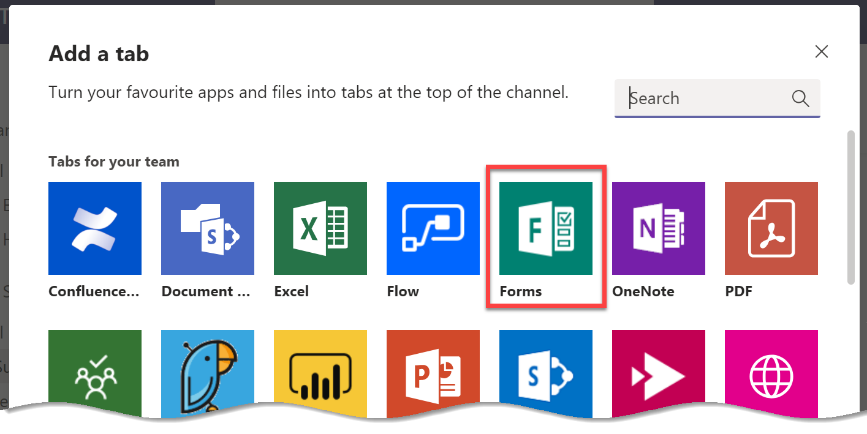Open the Stream app tile
Screen dimensions: 867x434
tap(659, 372)
